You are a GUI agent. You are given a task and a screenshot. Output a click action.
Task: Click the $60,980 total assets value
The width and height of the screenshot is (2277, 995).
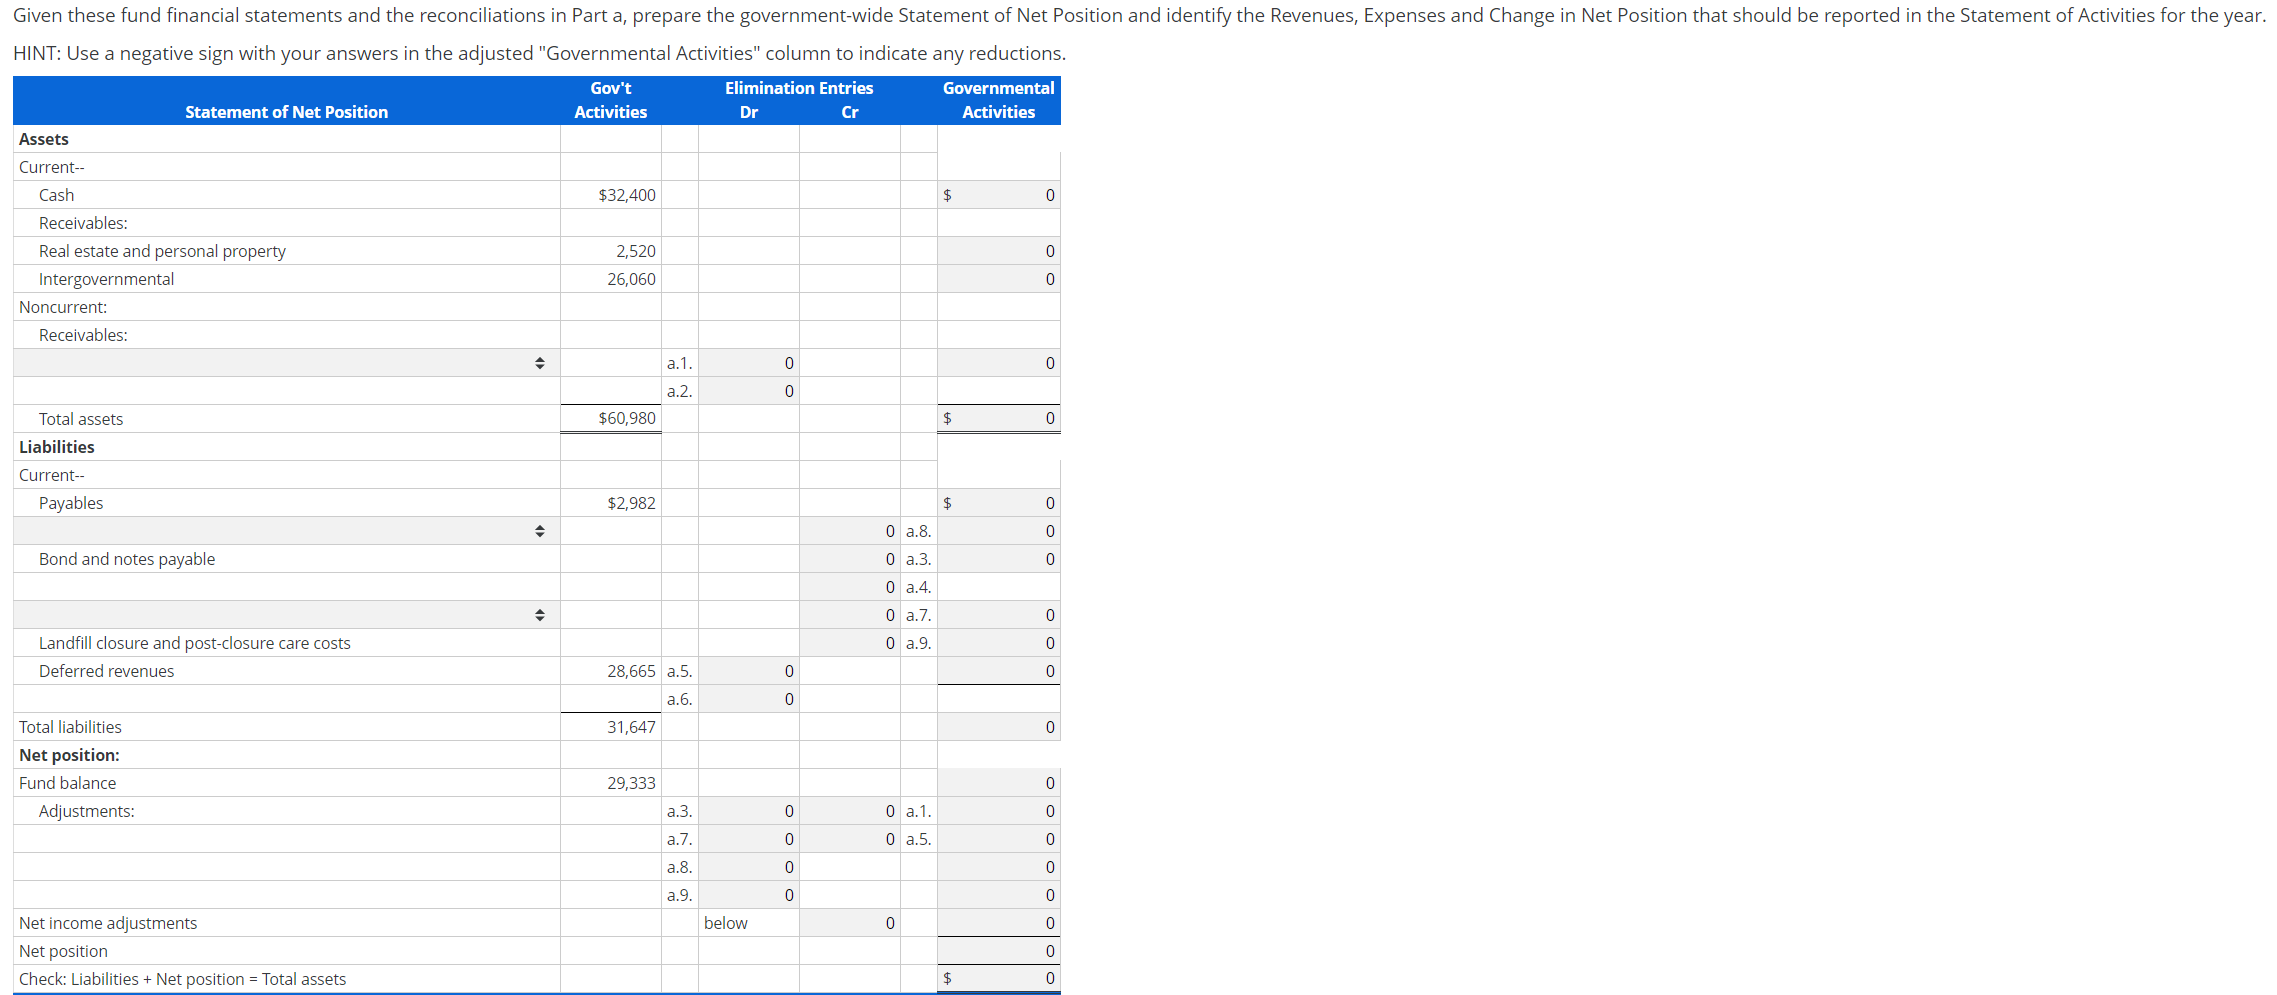coord(627,418)
